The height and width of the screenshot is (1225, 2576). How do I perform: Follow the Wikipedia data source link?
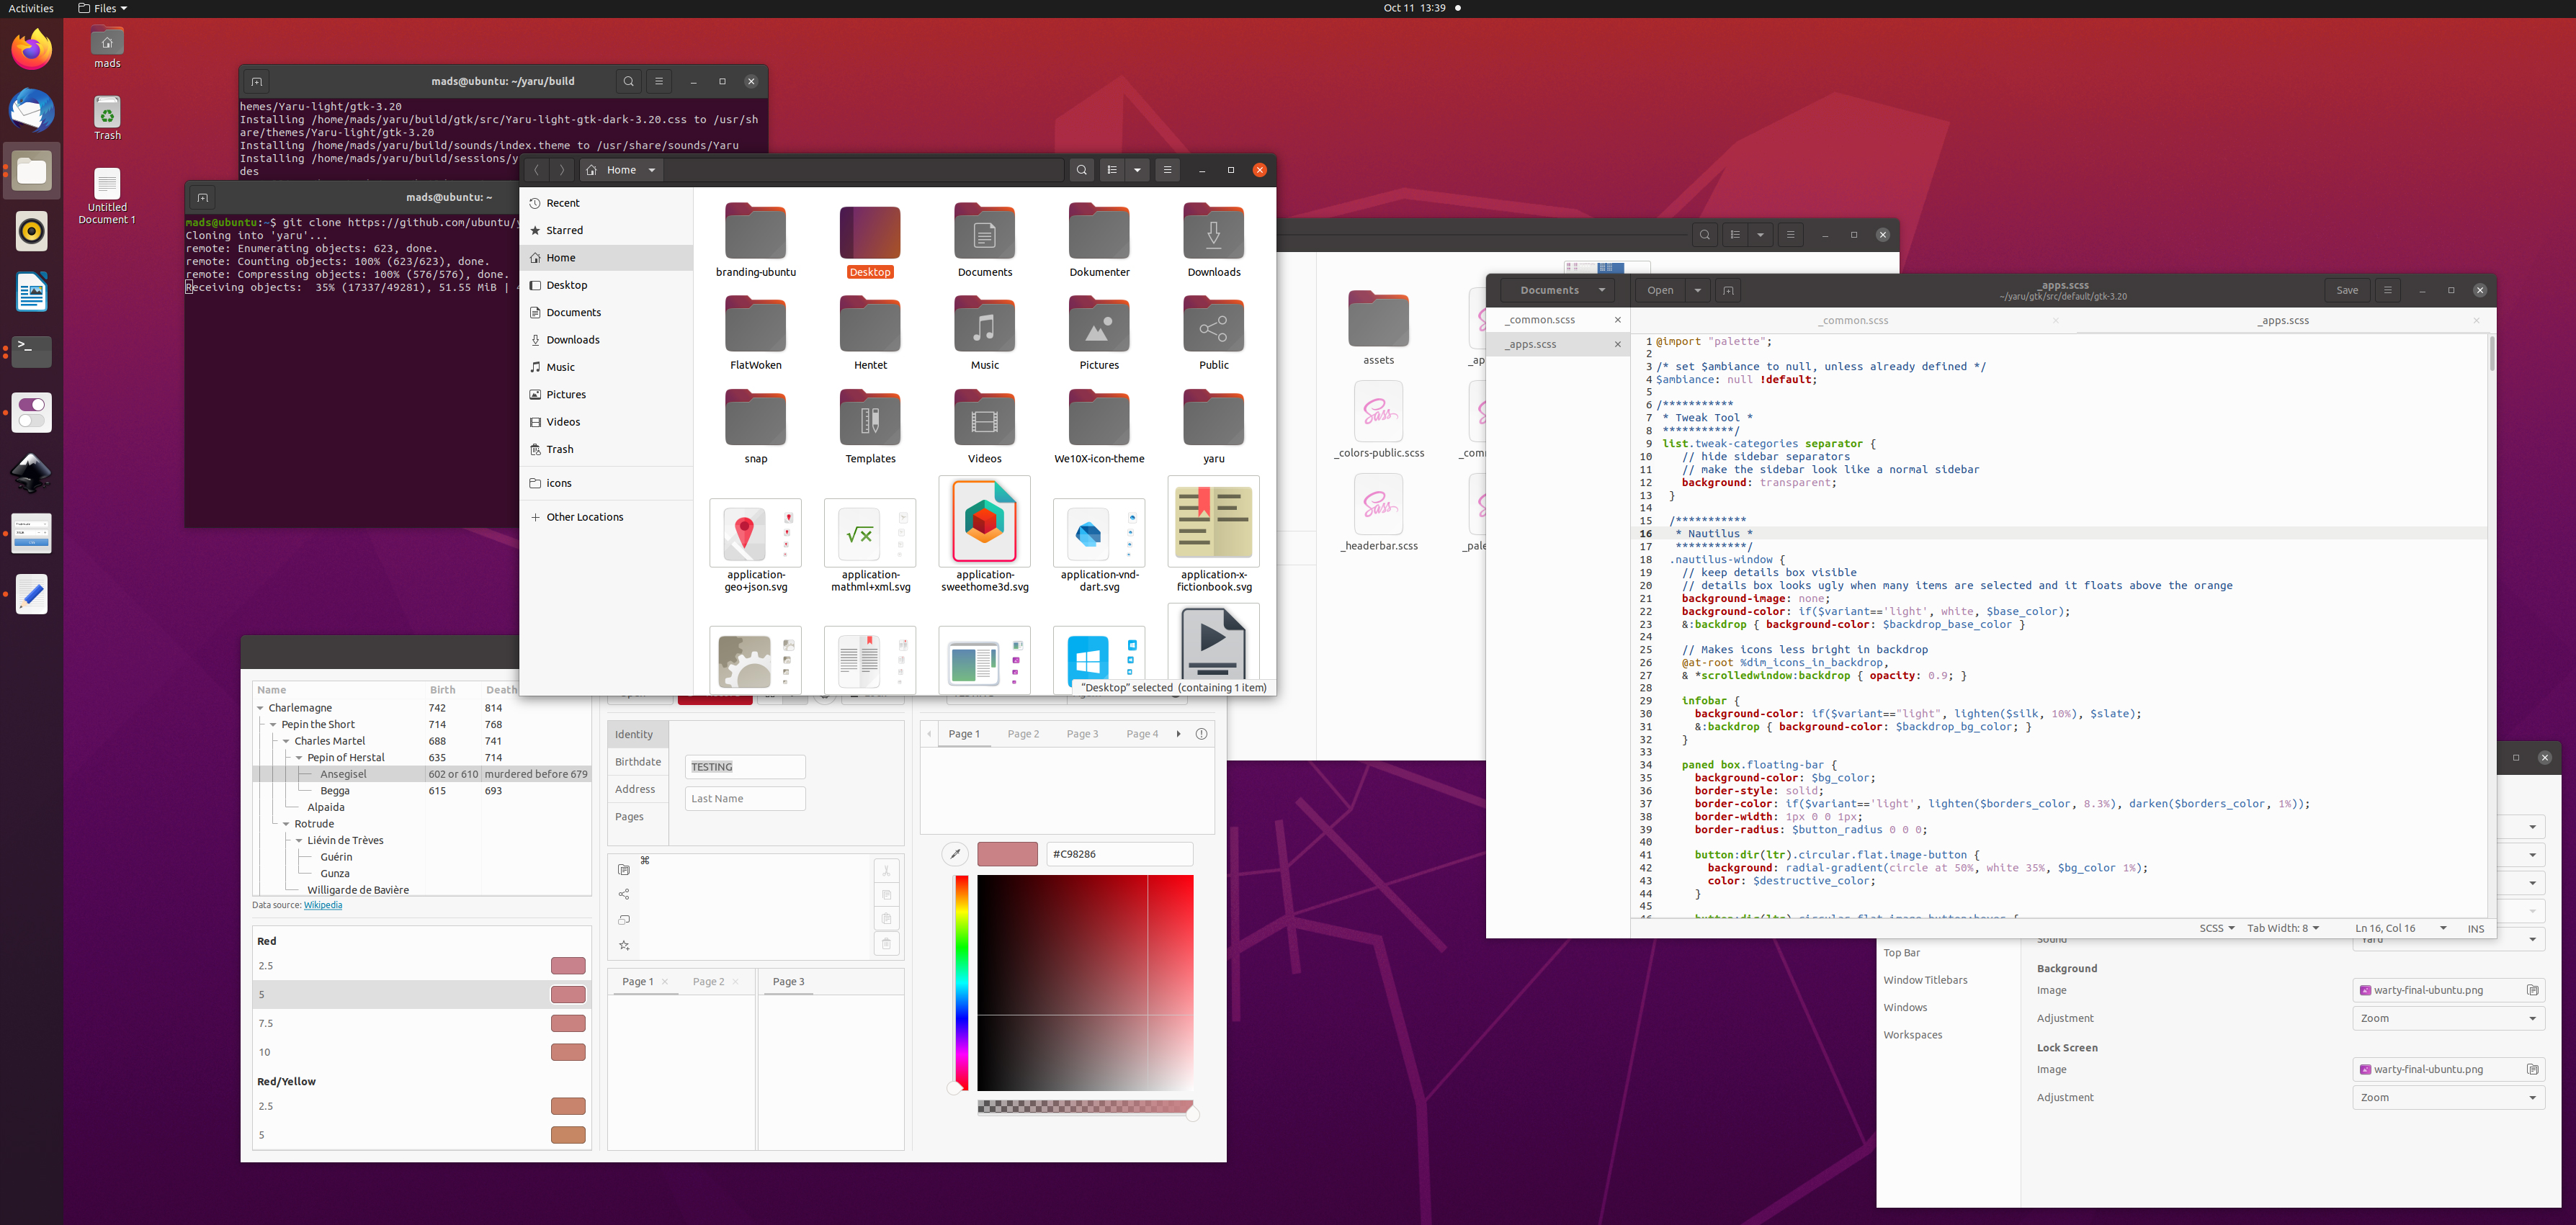point(322,906)
